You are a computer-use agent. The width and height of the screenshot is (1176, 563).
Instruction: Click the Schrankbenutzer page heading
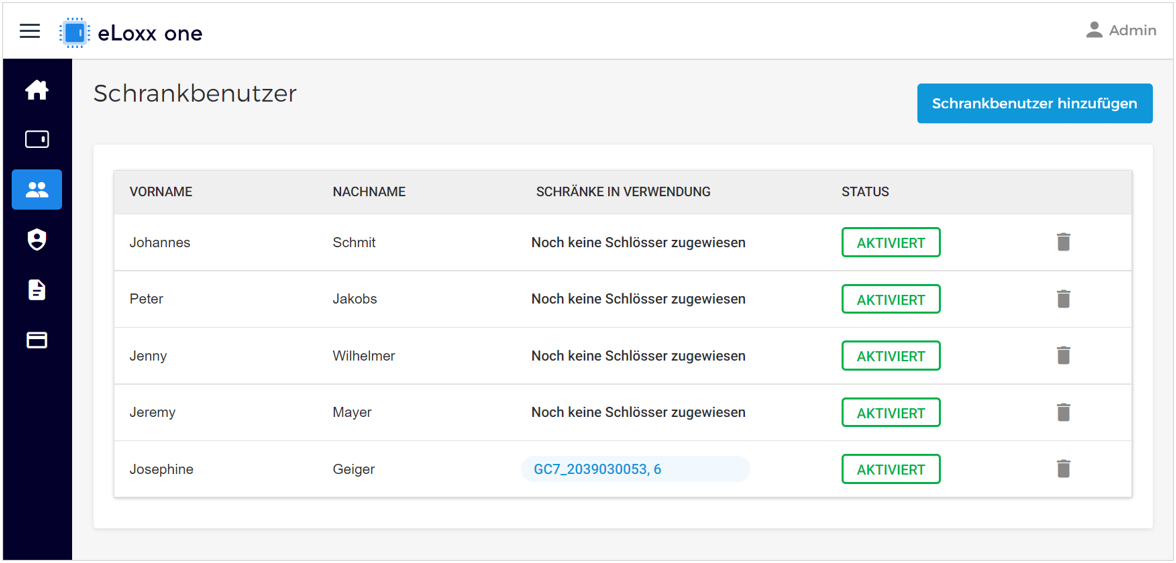[x=195, y=94]
